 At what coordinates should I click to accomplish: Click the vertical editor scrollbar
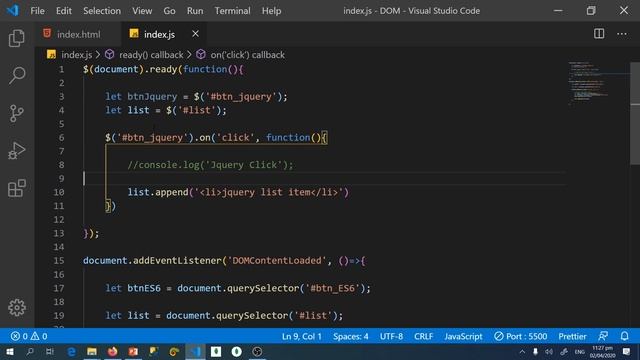tap(635, 113)
